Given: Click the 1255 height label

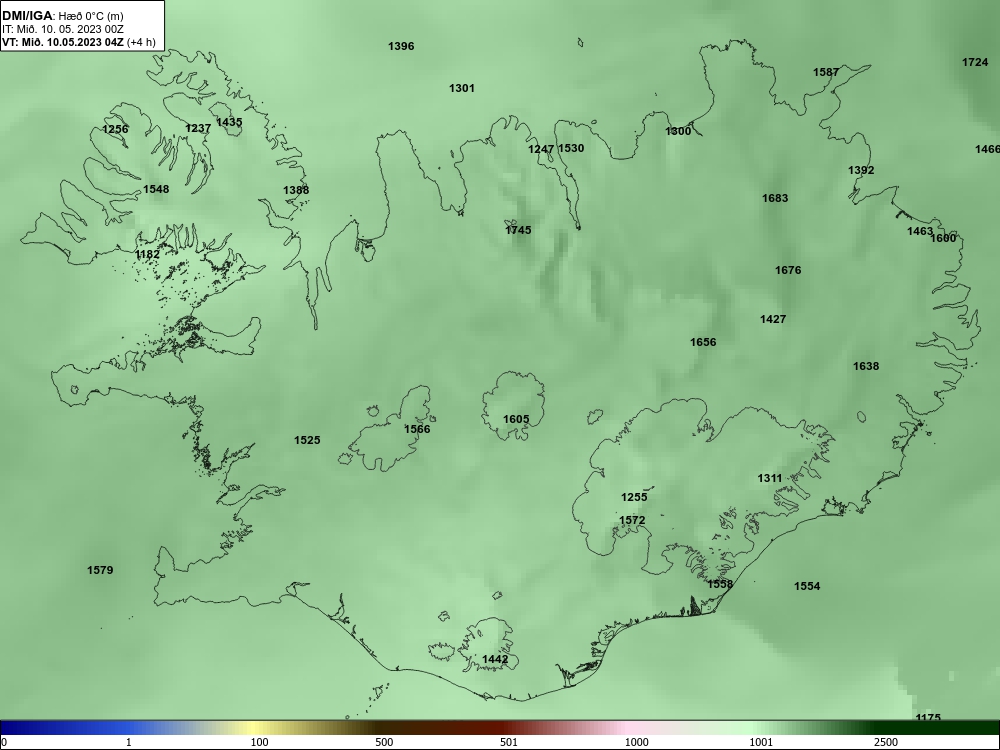Looking at the screenshot, I should point(634,497).
